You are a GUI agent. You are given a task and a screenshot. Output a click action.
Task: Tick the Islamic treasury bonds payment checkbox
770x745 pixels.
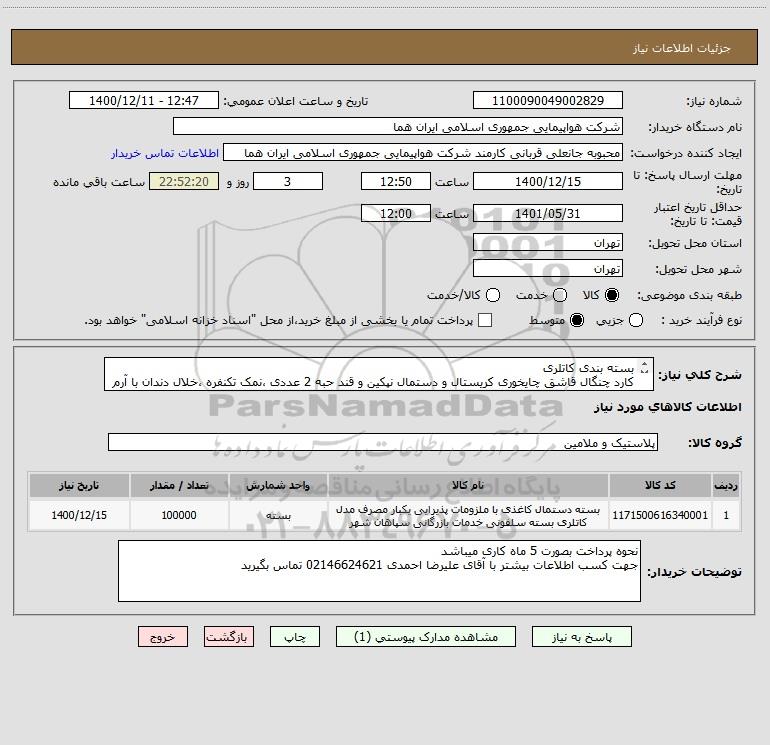pos(485,320)
